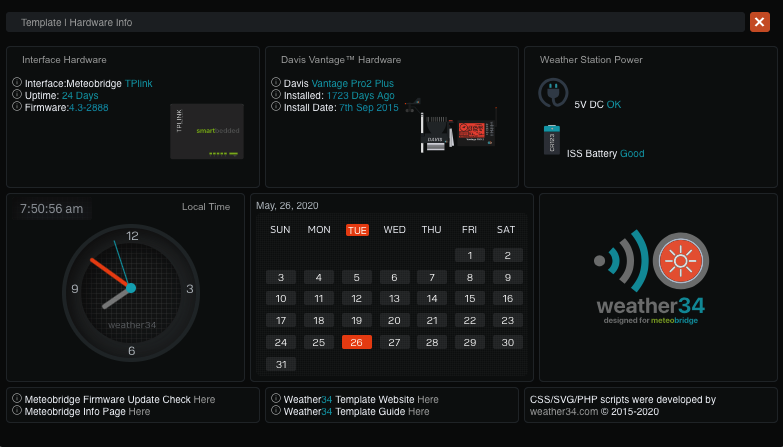
Task: Select day 5 in the calendar
Action: point(357,277)
